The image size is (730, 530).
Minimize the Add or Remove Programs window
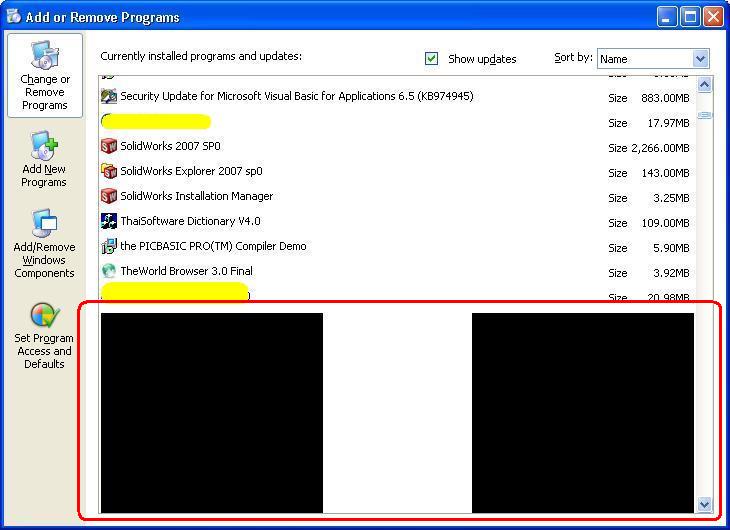click(x=667, y=17)
